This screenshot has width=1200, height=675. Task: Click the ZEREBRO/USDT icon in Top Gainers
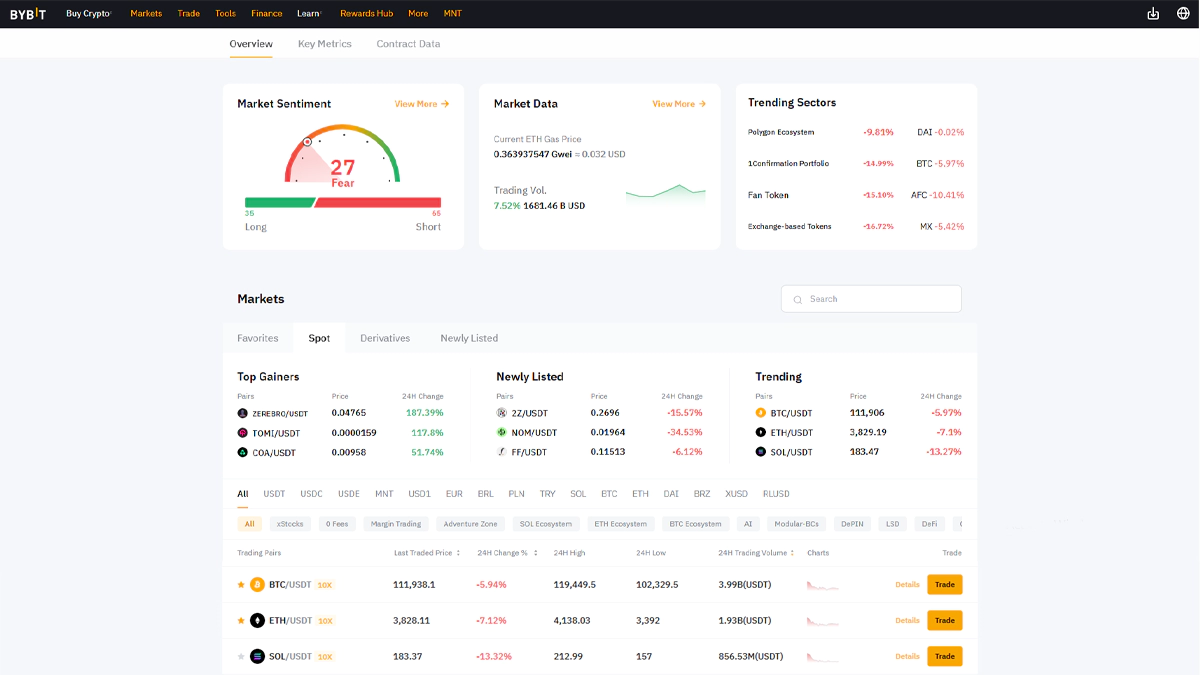243,413
